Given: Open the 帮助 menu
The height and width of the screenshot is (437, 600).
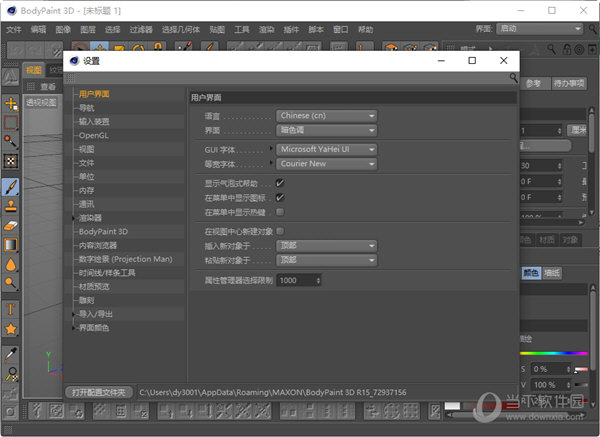Looking at the screenshot, I should click(365, 29).
